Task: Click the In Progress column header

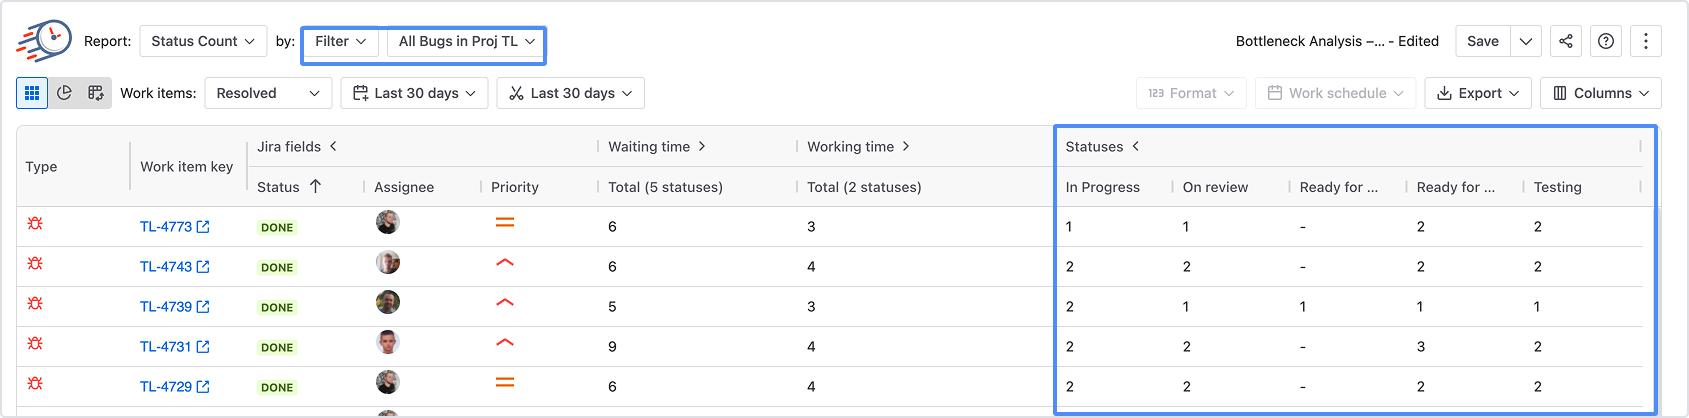Action: point(1103,187)
